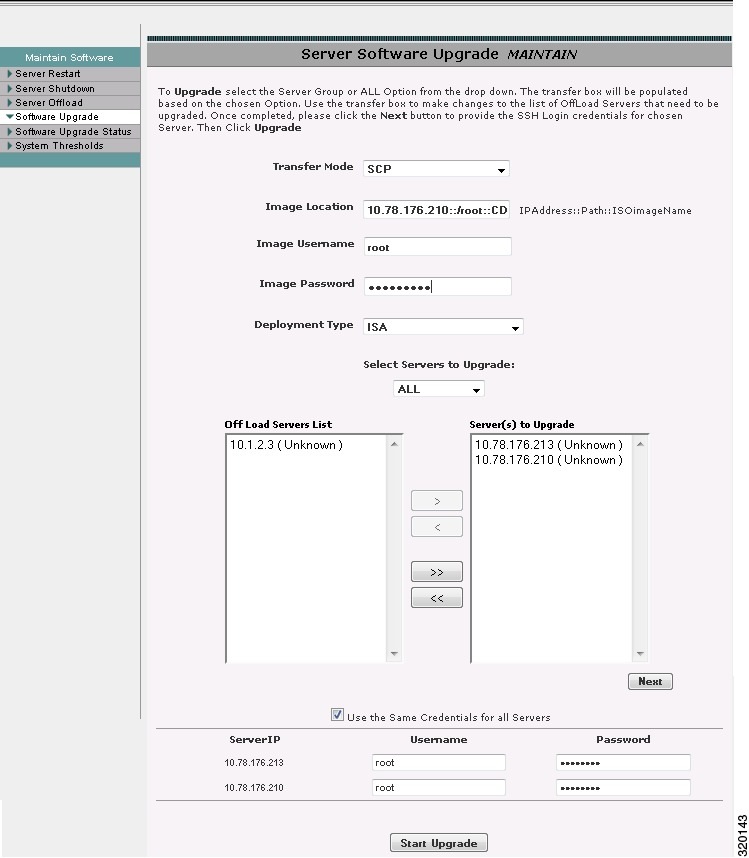Open the Select Servers ALL dropdown
Image resolution: width=749 pixels, height=858 pixels.
pyautogui.click(x=439, y=389)
